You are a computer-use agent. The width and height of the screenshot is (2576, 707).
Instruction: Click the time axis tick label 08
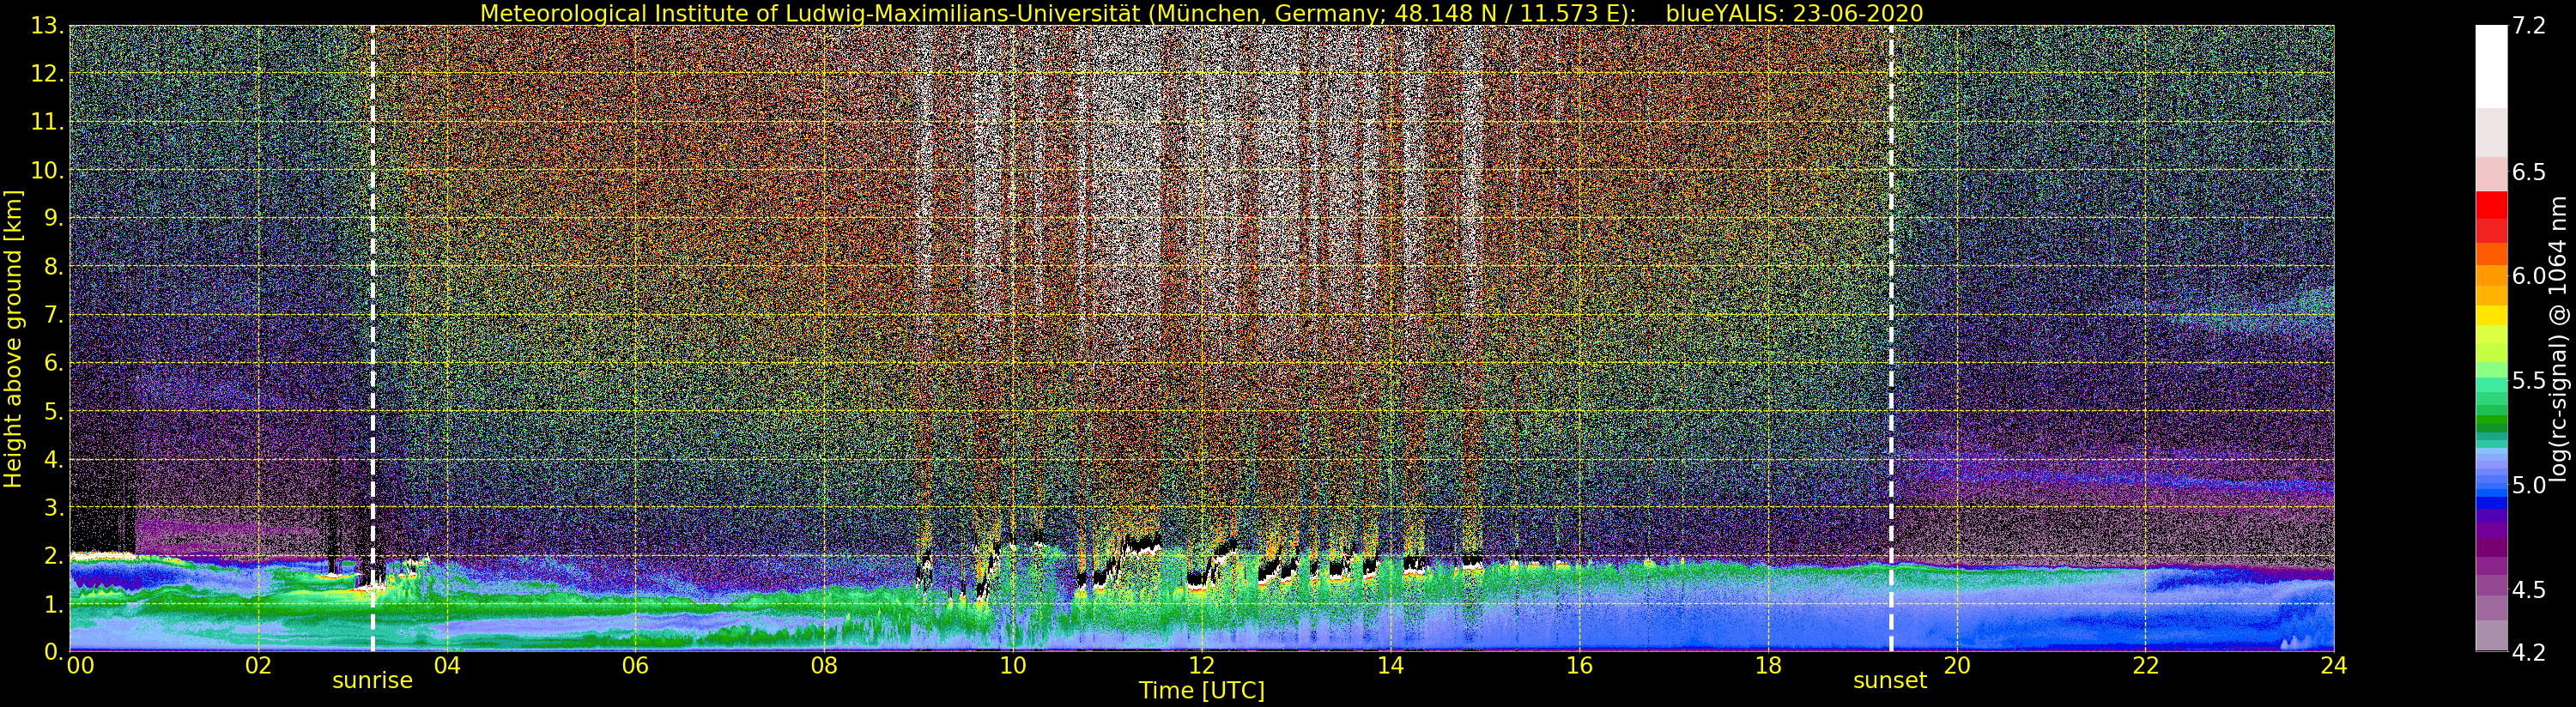tap(824, 666)
